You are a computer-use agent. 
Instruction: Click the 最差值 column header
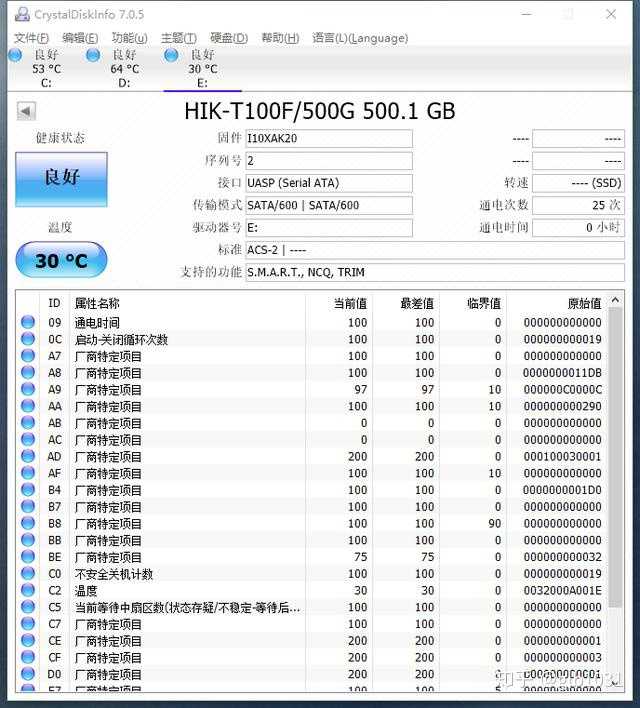coord(417,303)
